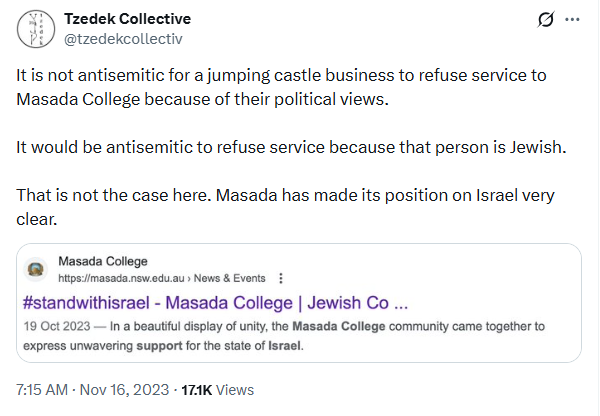Click the Masada College site name above the URL
Screen dimensions: 600x416
[x=103, y=261]
